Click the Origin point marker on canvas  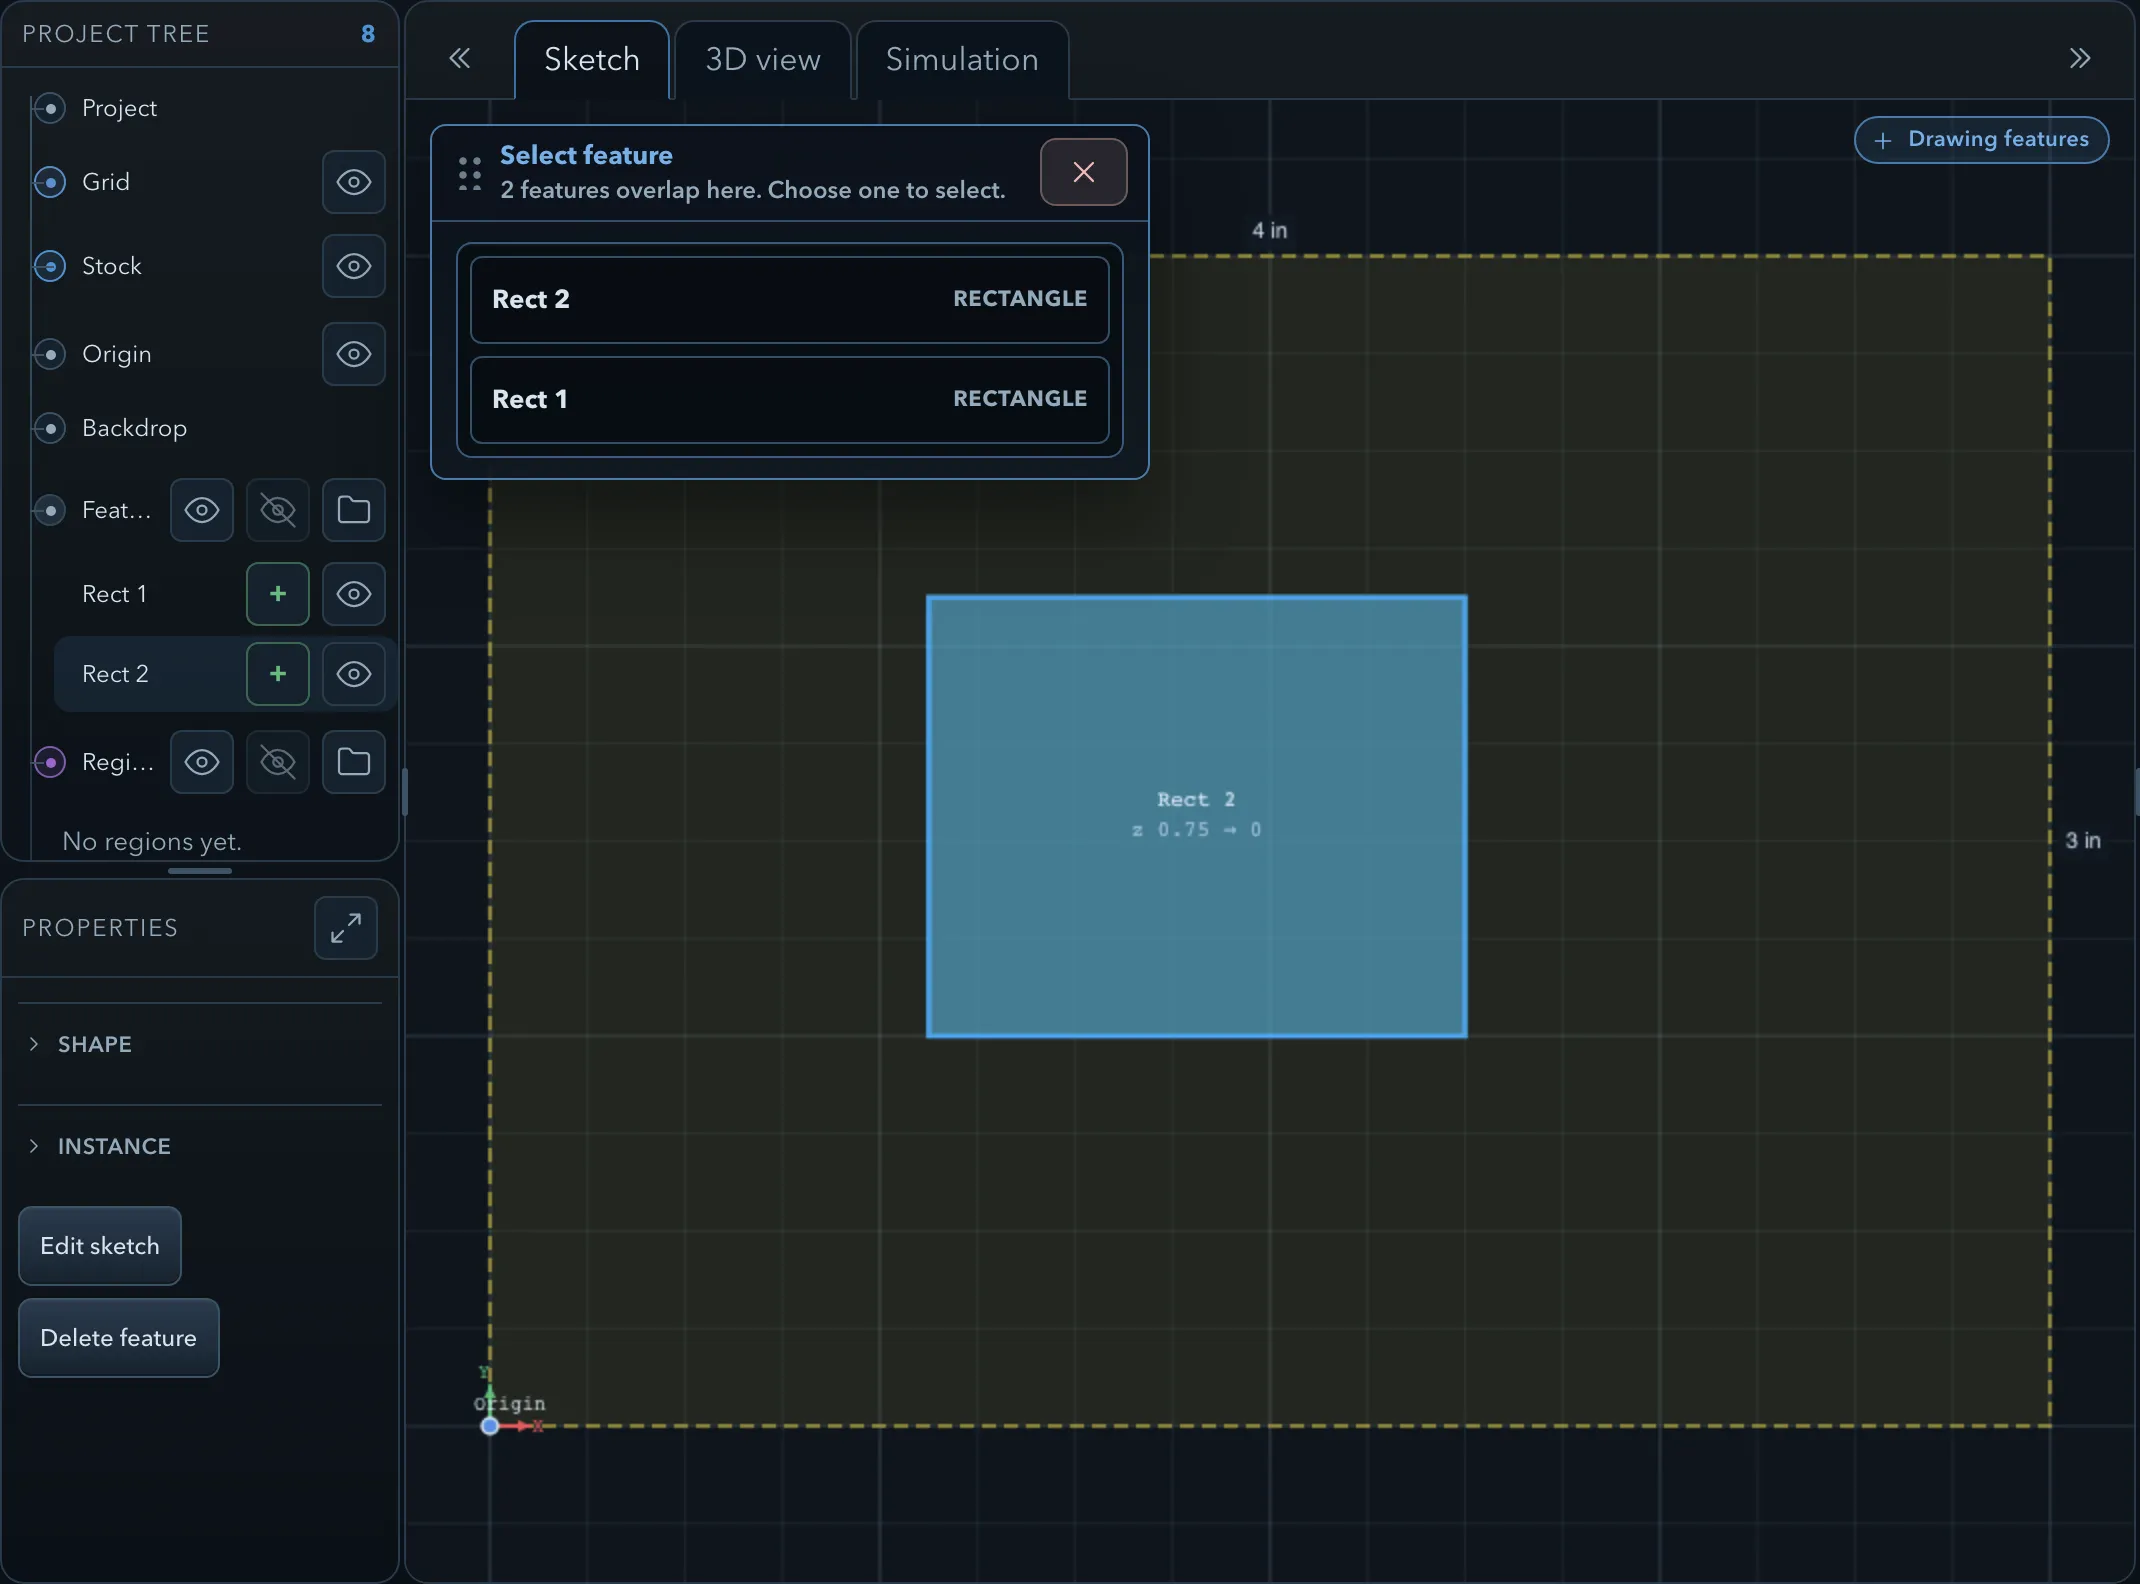pyautogui.click(x=490, y=1426)
